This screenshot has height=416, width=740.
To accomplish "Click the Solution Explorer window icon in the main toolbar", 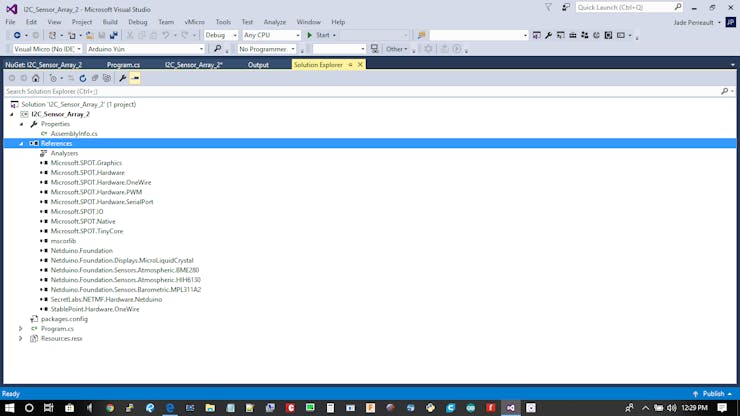I will click(537, 35).
